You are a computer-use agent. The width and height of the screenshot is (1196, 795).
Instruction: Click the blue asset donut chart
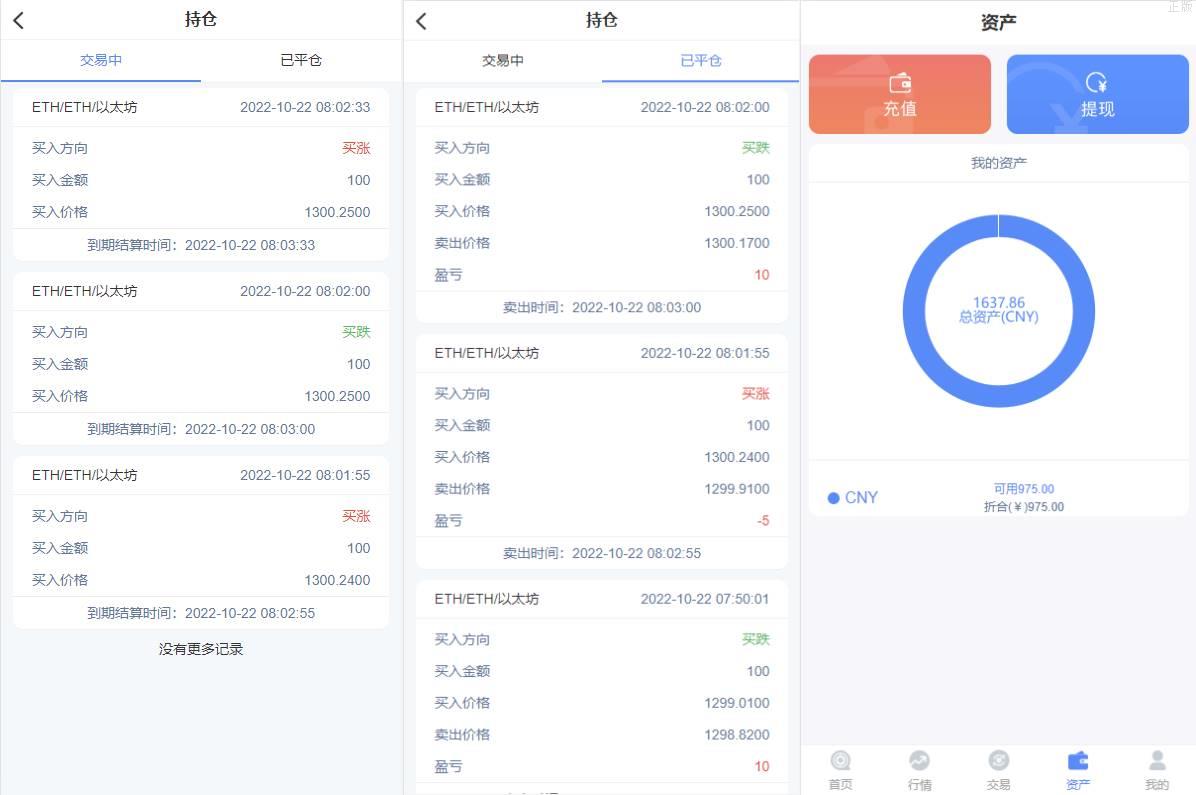[998, 311]
